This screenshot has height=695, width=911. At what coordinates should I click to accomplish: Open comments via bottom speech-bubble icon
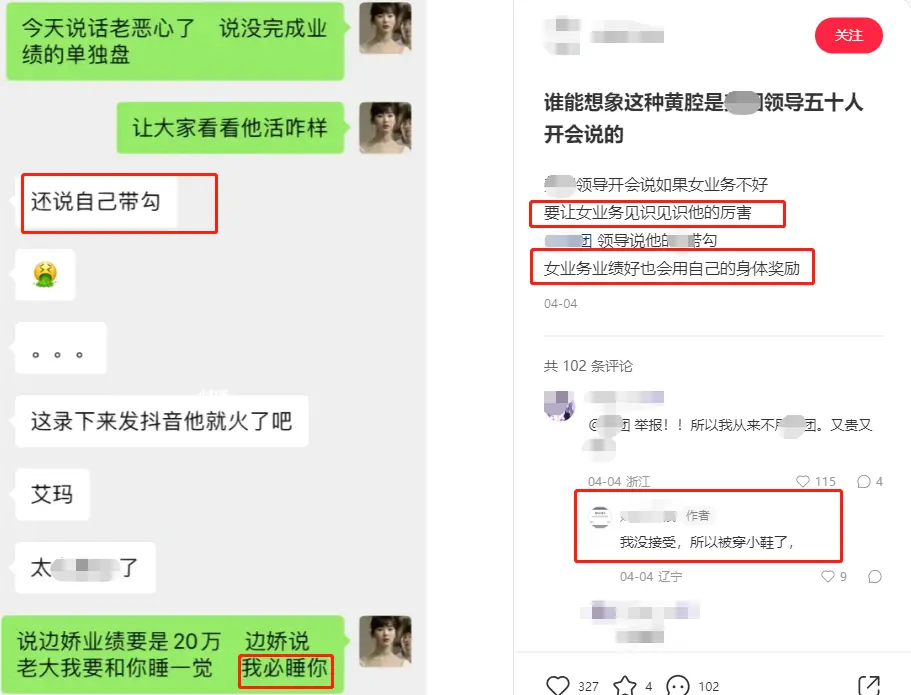point(678,686)
